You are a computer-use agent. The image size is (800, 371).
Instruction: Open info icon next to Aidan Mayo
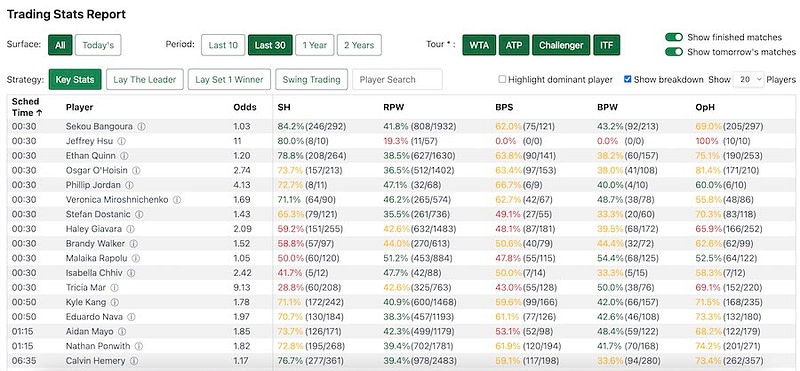pyautogui.click(x=123, y=332)
